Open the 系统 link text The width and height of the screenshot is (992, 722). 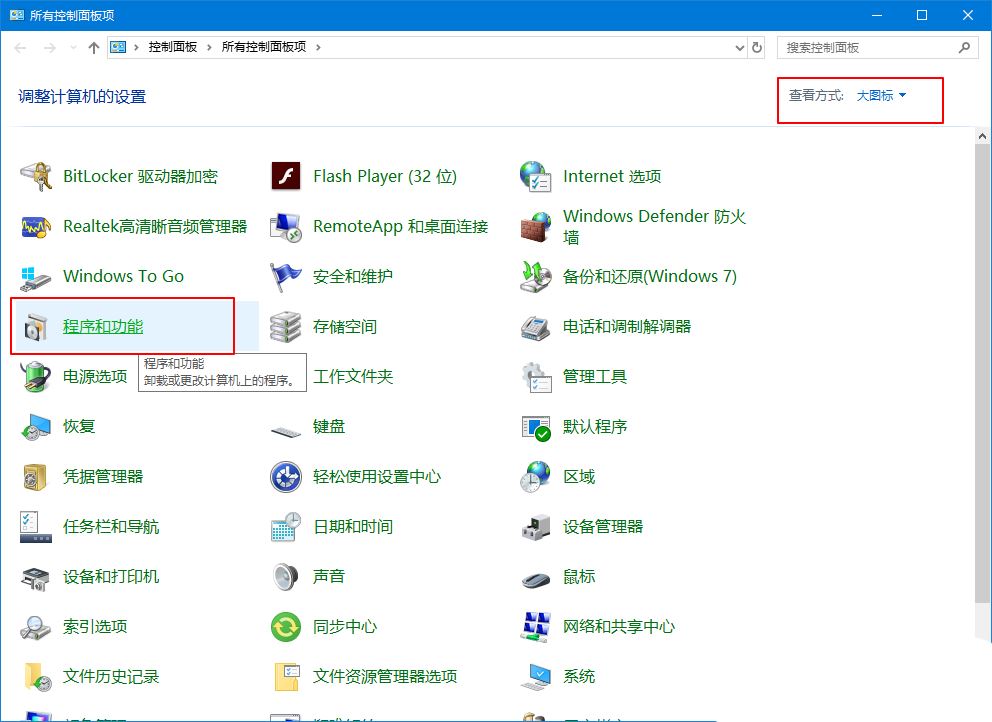tap(579, 676)
